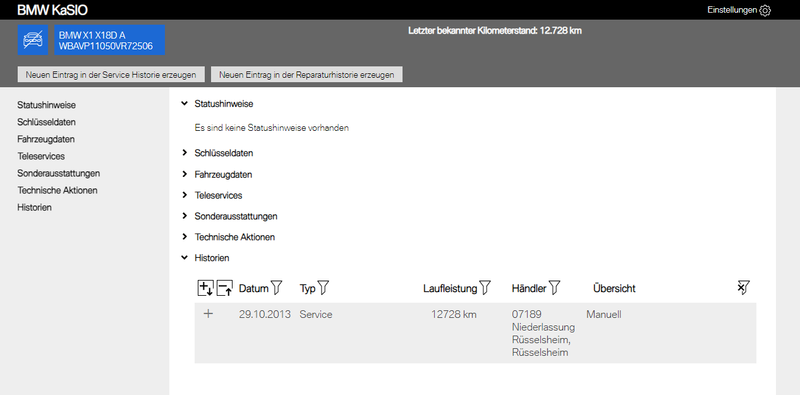800x395 pixels.
Task: Click 'Es sind keine Statushinweise vorhanden' message
Action: (271, 128)
